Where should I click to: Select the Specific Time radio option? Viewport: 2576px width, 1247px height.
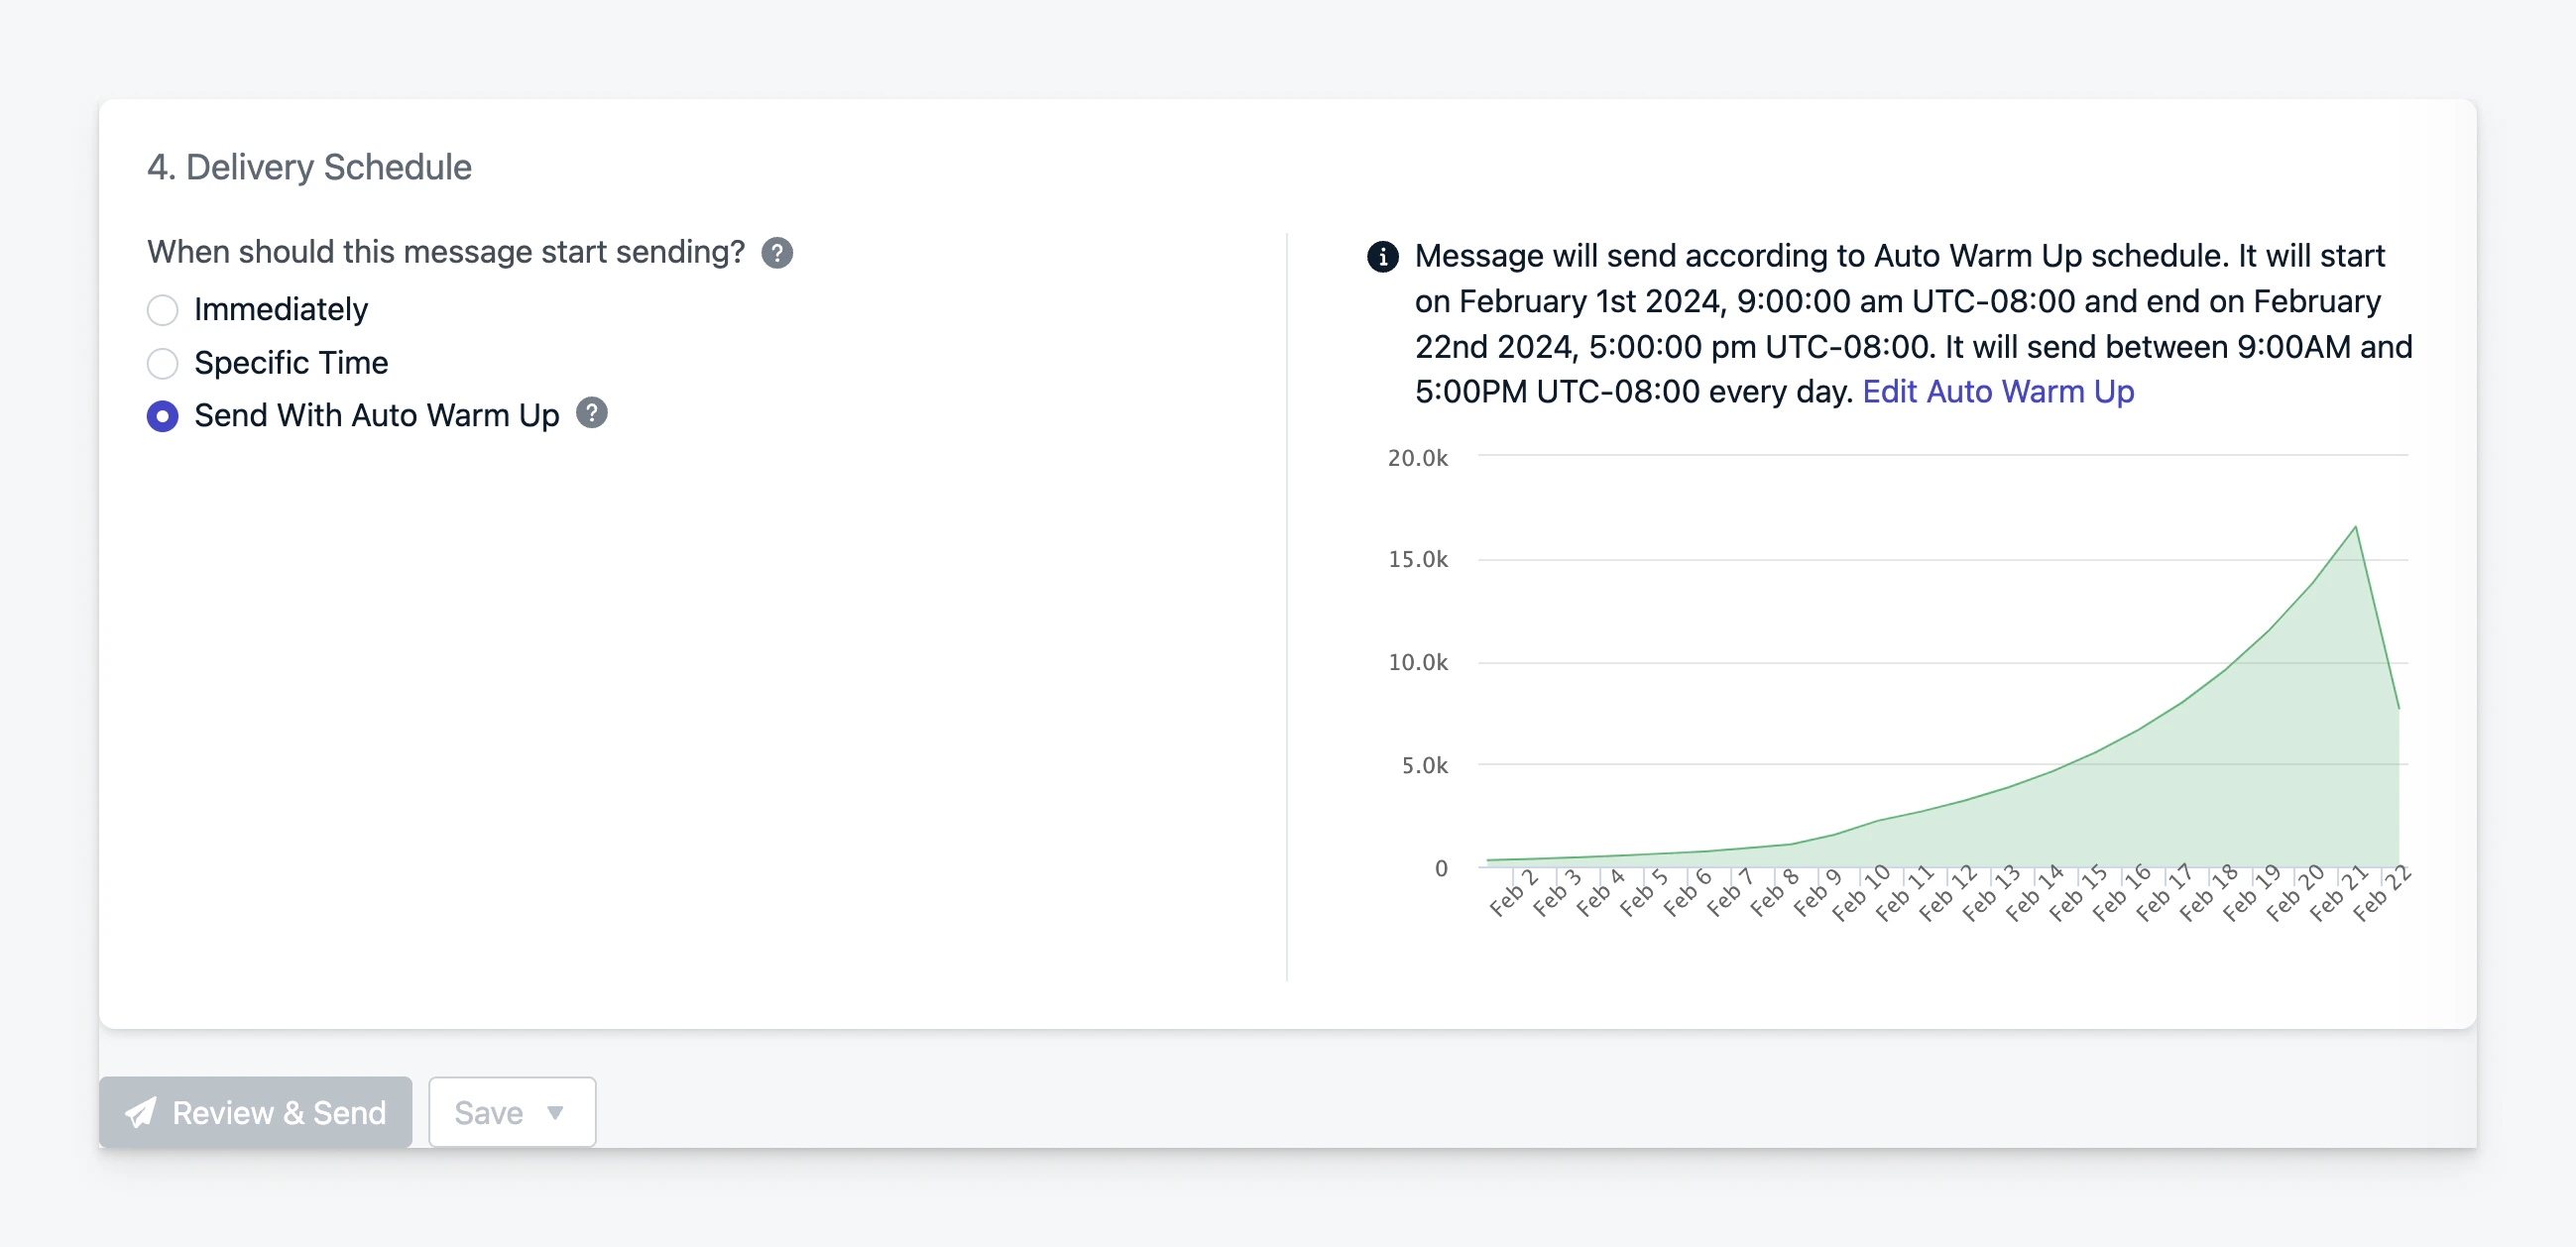162,363
